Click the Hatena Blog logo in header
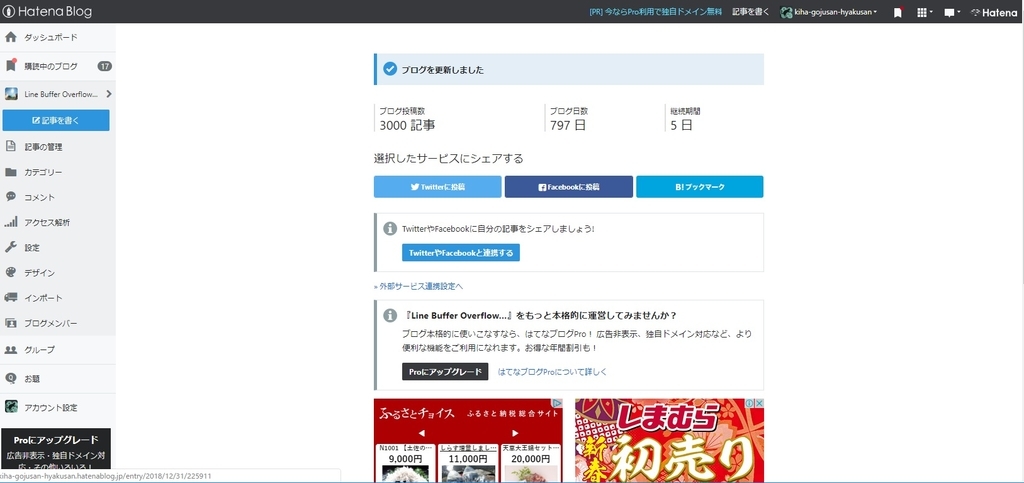 (48, 12)
